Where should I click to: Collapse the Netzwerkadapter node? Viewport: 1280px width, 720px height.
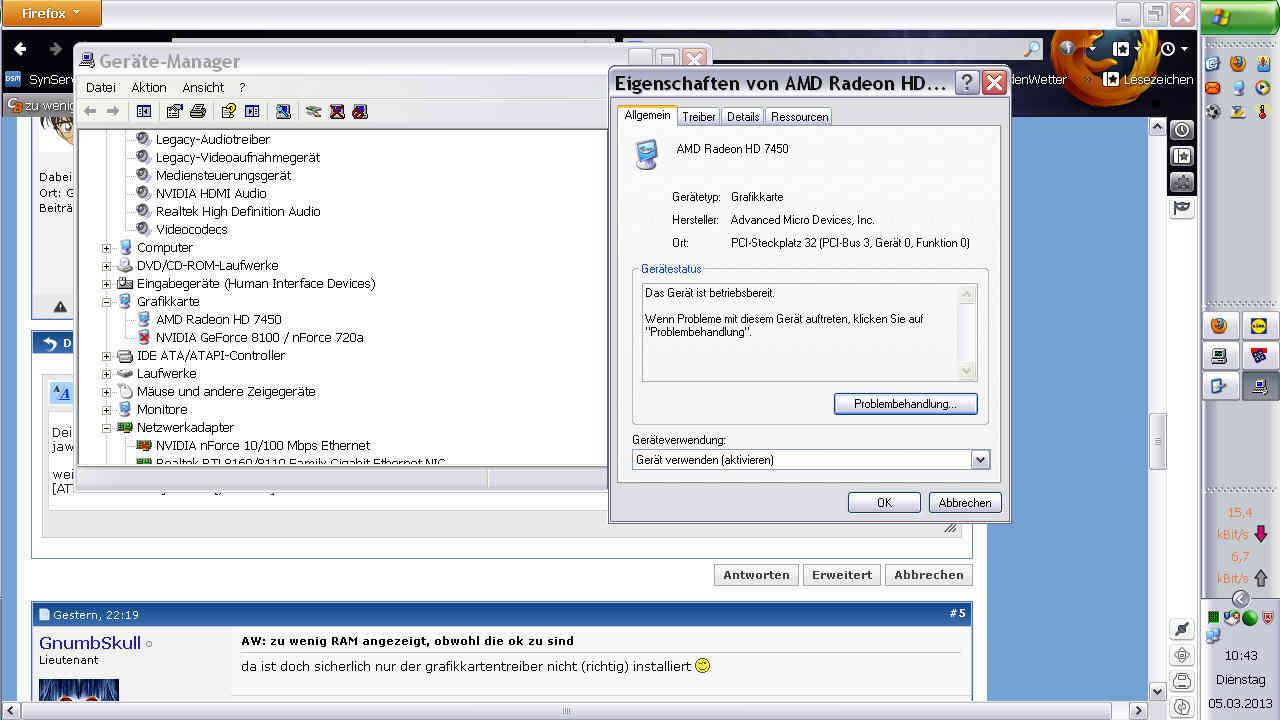(x=107, y=428)
